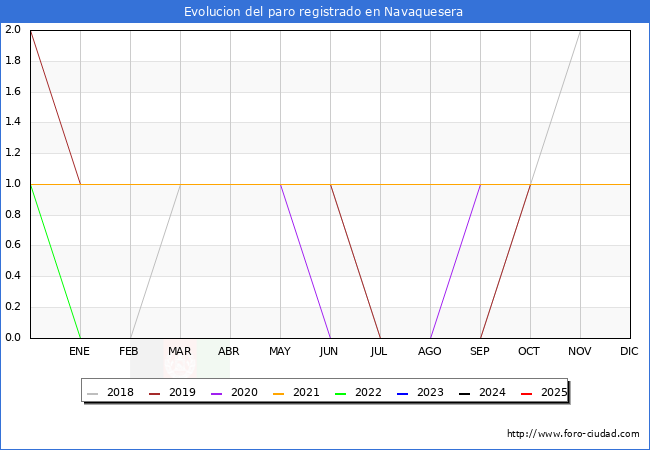
Task: Click the 2022 green legend swatch
Action: 340,393
